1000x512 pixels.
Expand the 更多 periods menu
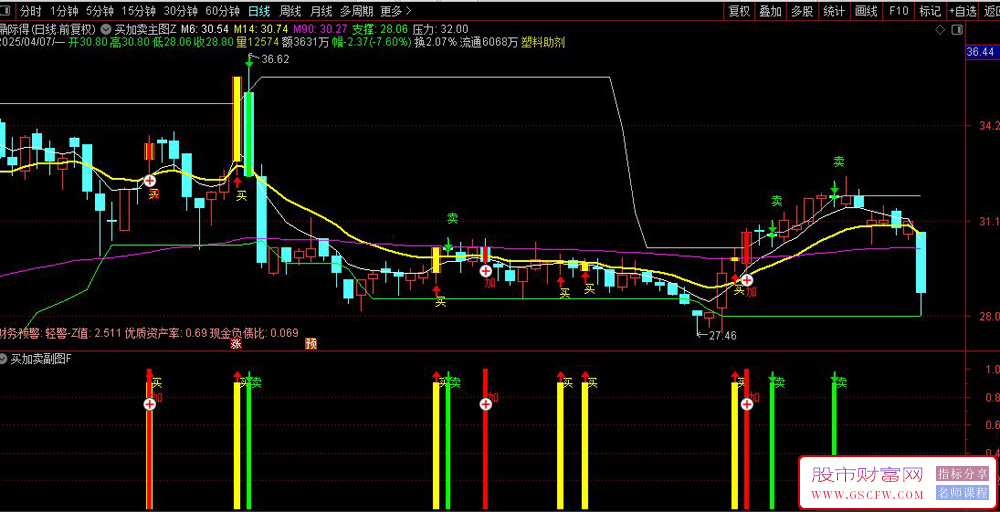[x=396, y=11]
